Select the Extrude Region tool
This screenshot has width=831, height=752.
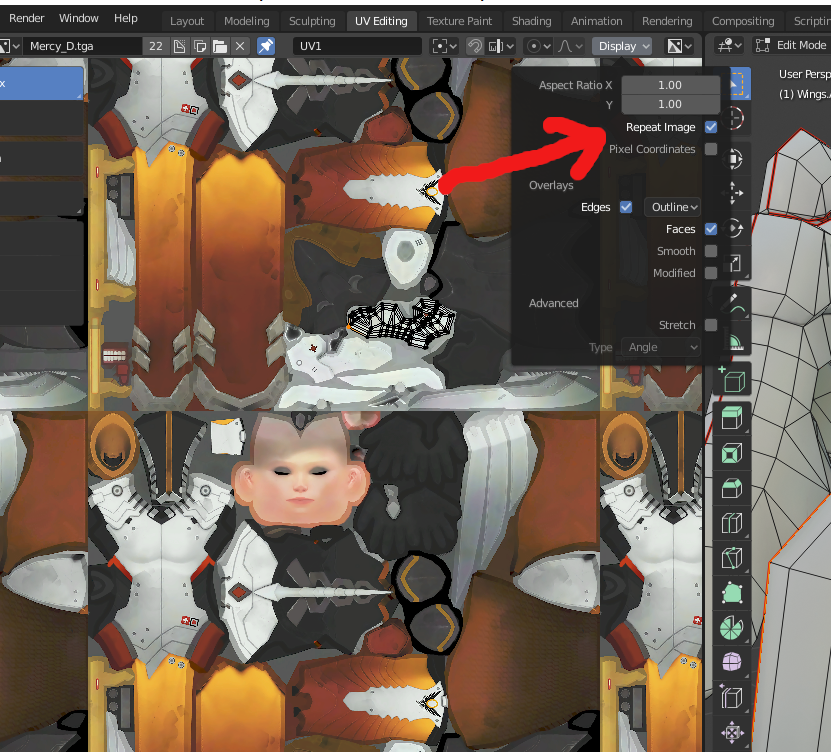click(x=732, y=419)
